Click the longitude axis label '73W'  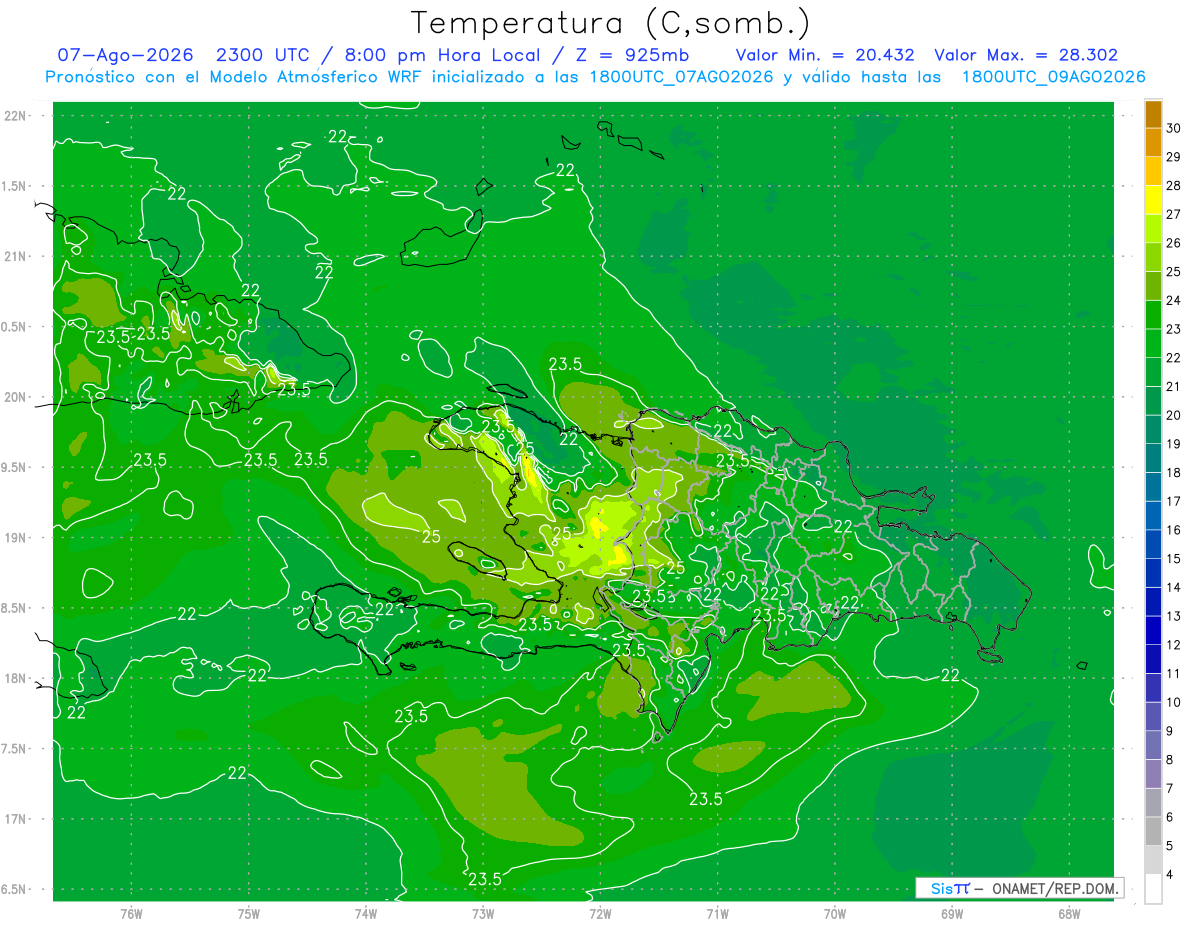tap(483, 913)
